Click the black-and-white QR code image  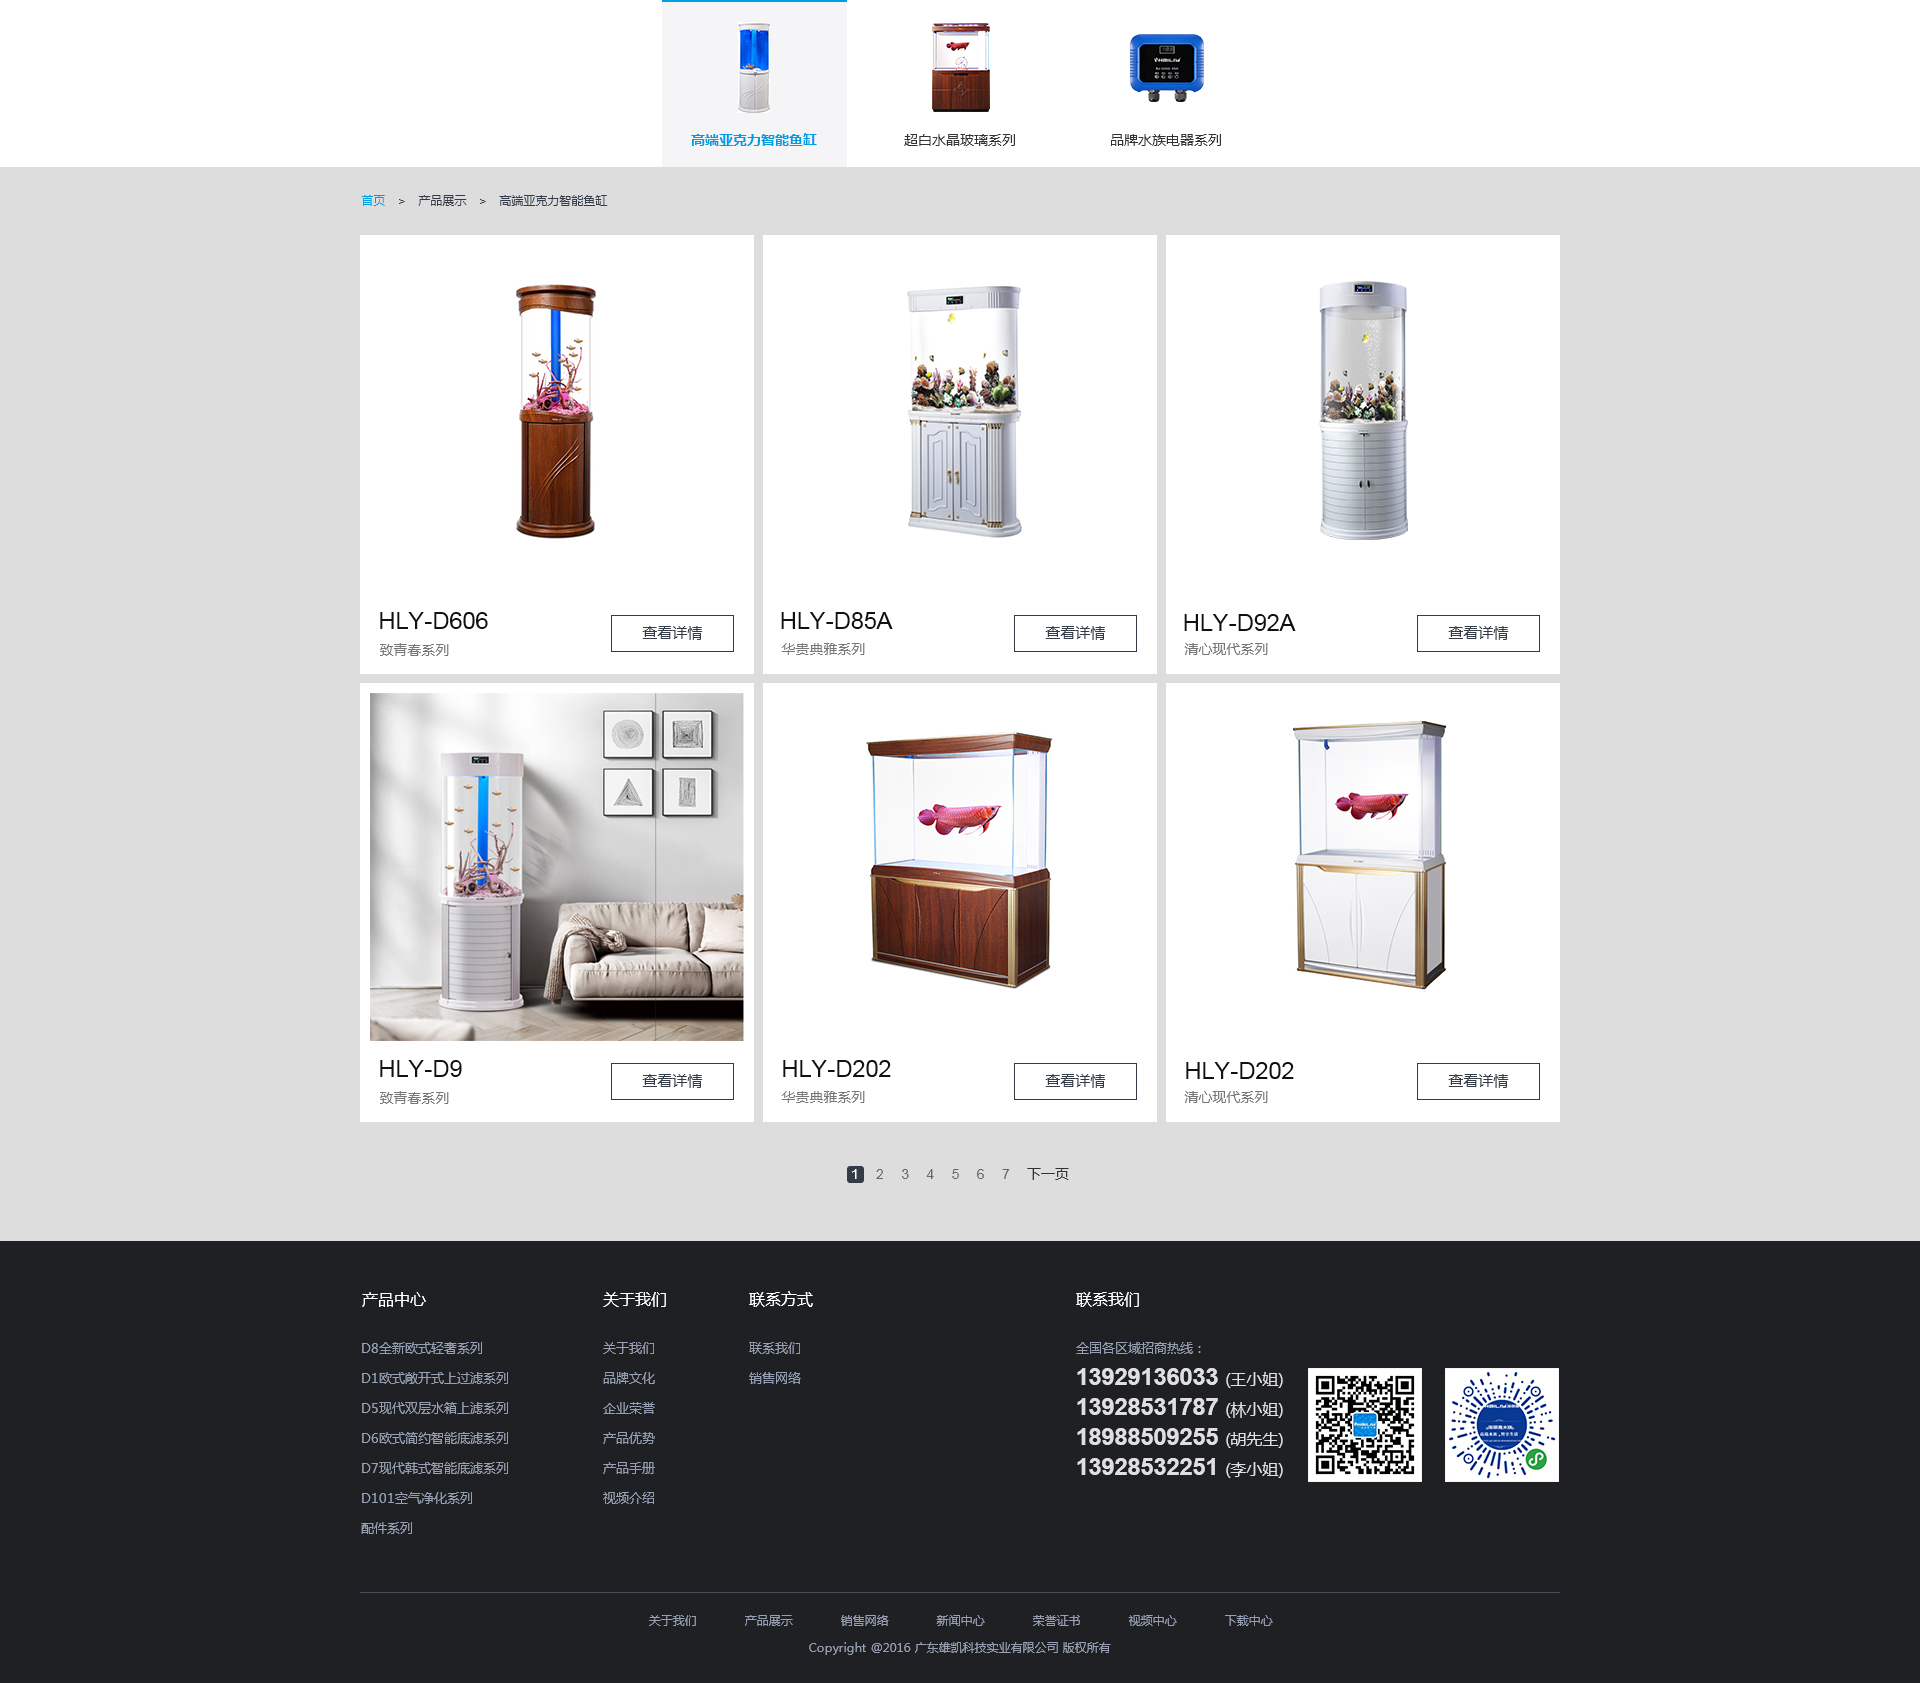pos(1364,1425)
